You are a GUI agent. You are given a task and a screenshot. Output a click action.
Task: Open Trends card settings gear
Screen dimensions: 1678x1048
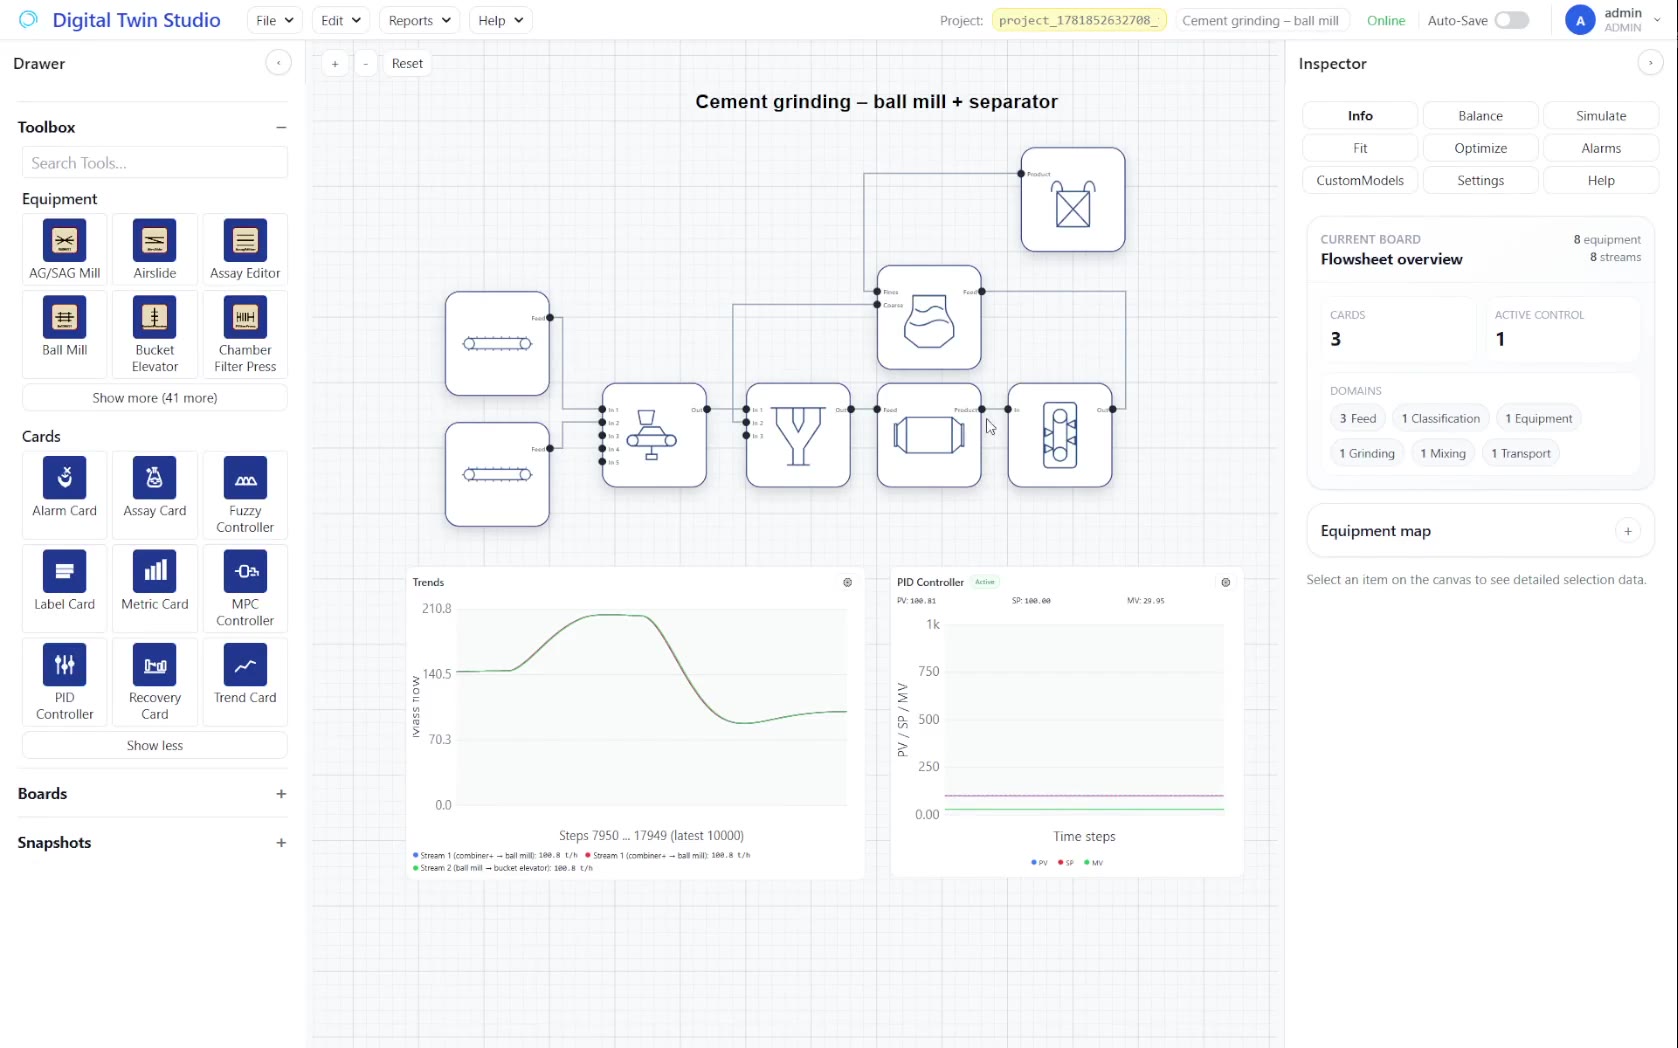(848, 582)
